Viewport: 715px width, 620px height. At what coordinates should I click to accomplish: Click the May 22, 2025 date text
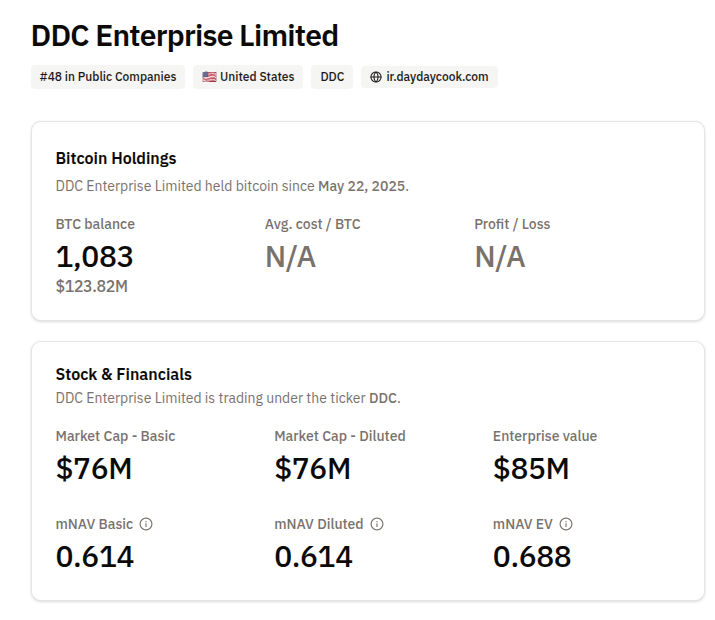point(362,186)
